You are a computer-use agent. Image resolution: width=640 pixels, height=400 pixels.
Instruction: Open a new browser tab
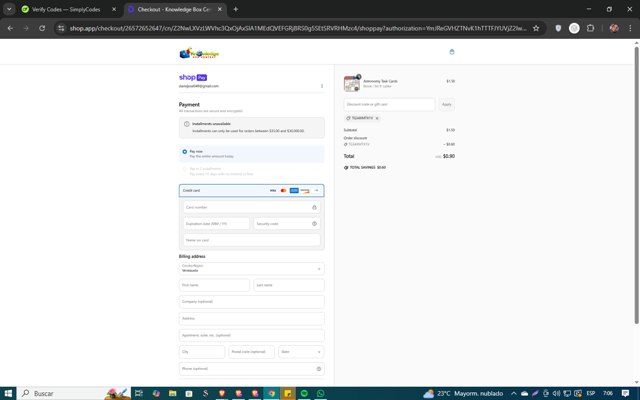(x=236, y=9)
